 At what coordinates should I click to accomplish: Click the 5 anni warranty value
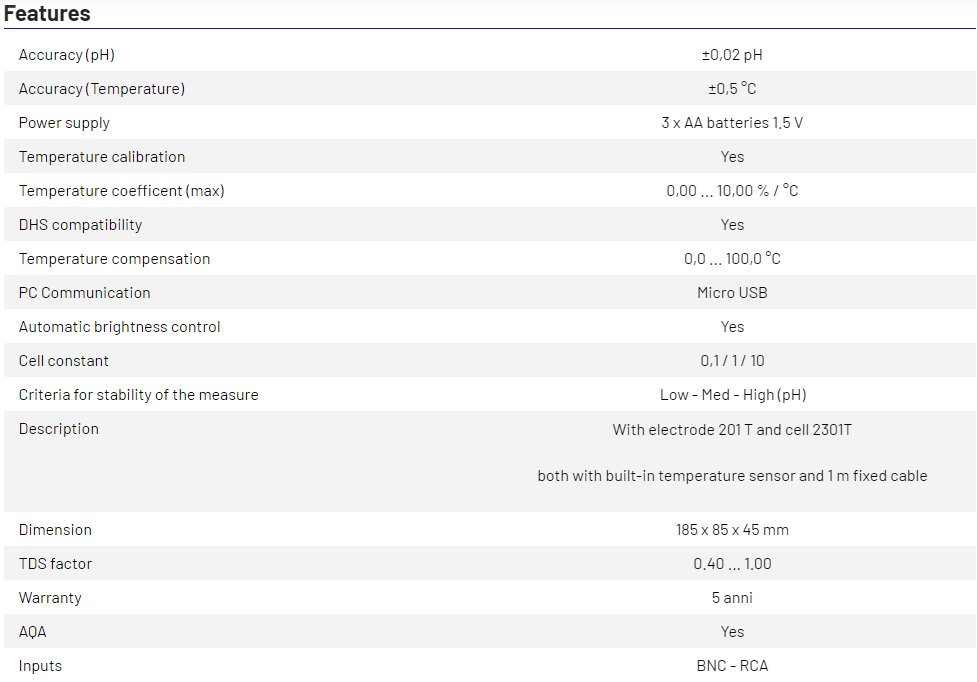pos(732,598)
